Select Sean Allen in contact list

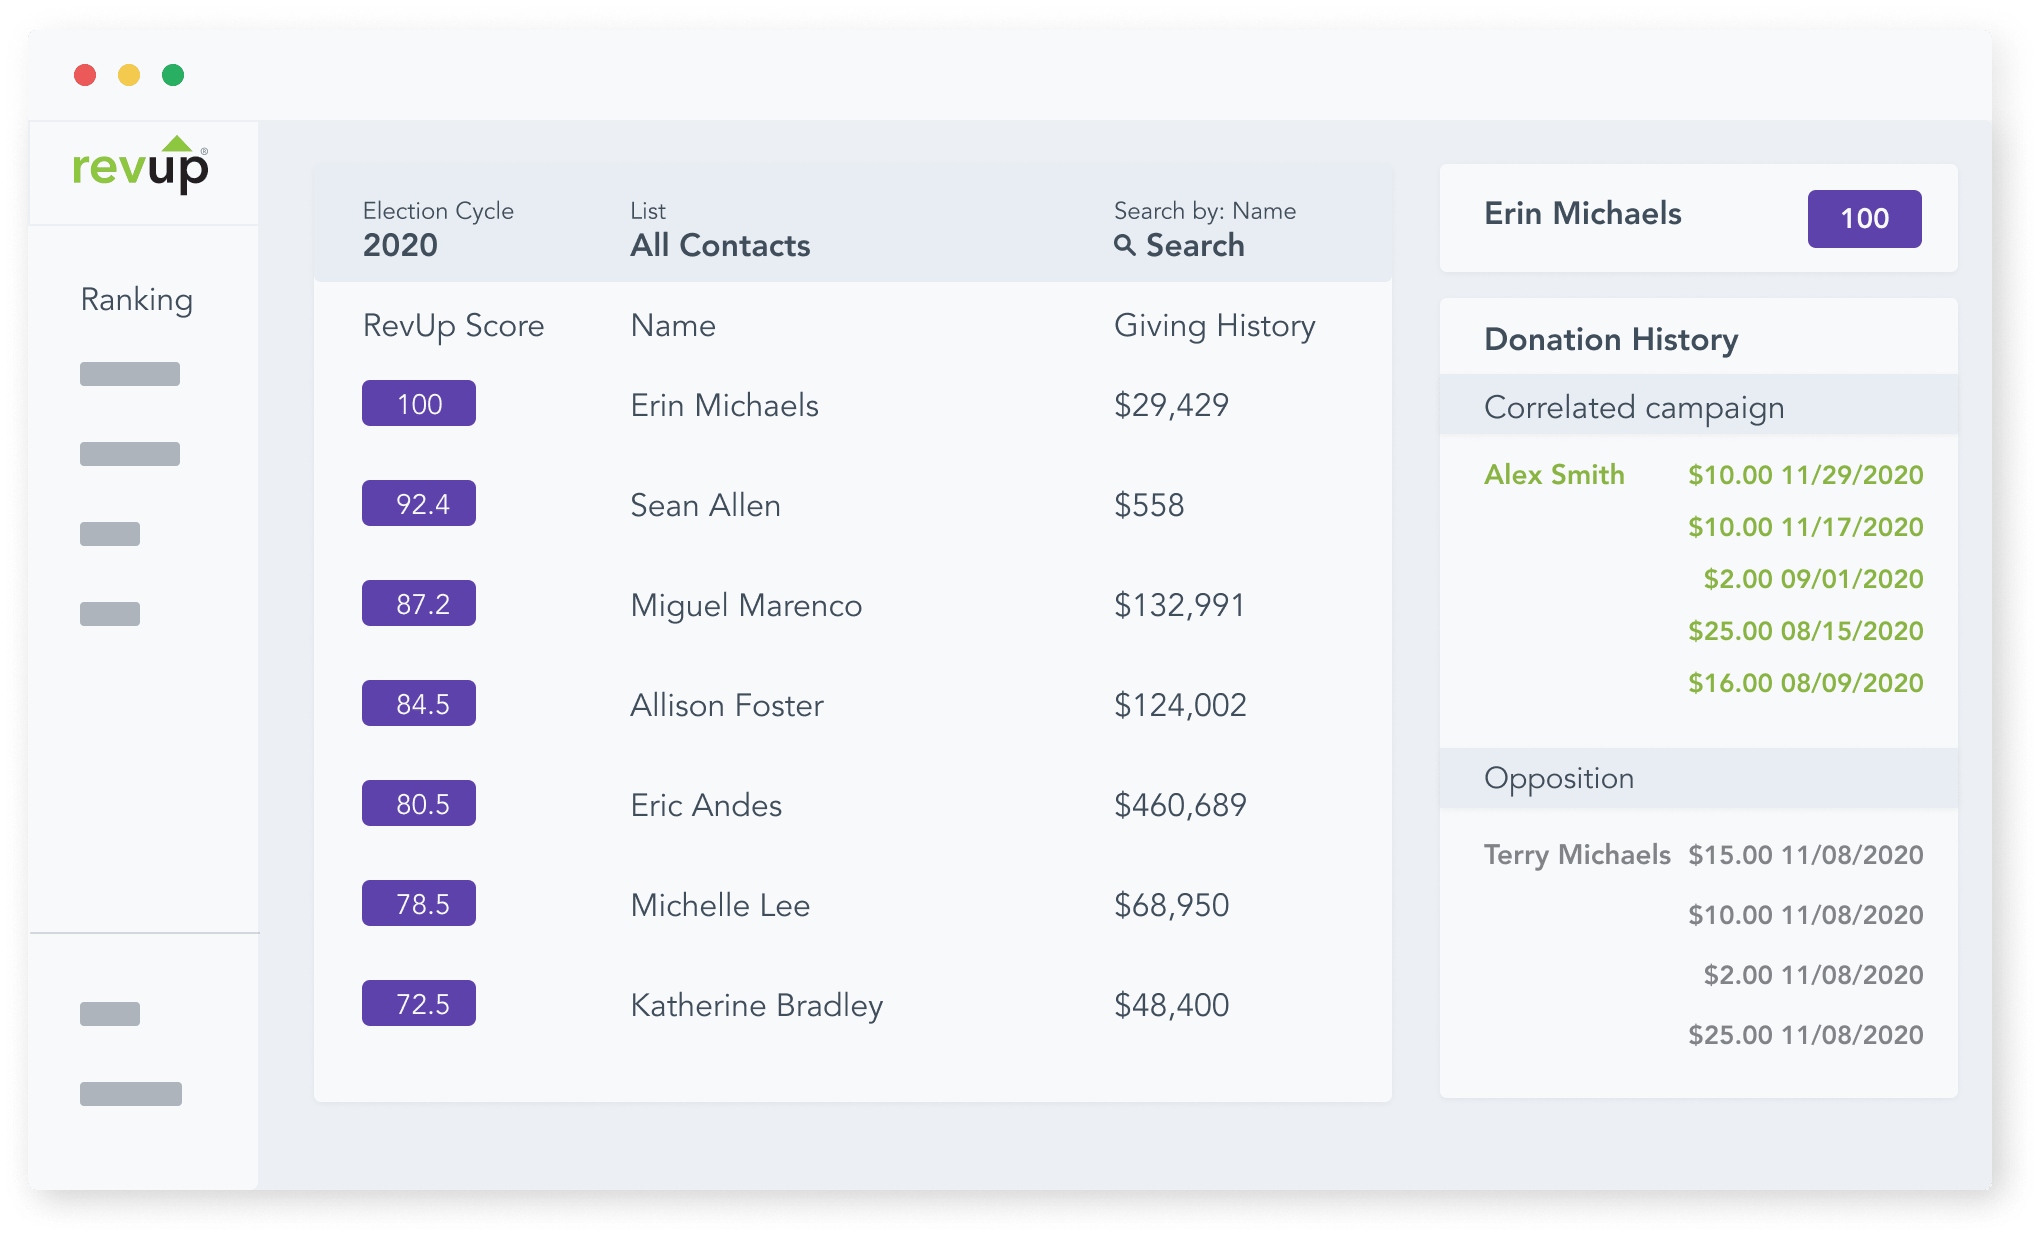pos(705,505)
